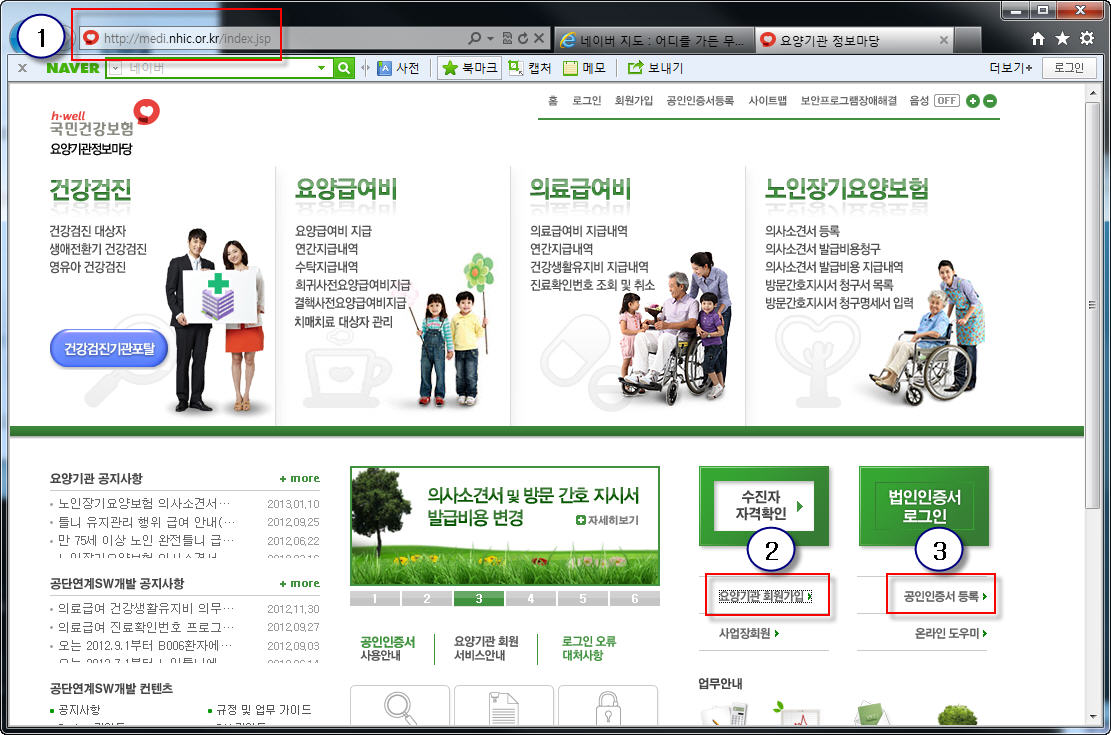The height and width of the screenshot is (735, 1111).
Task: Close the Naver toolbar with X
Action: point(23,68)
